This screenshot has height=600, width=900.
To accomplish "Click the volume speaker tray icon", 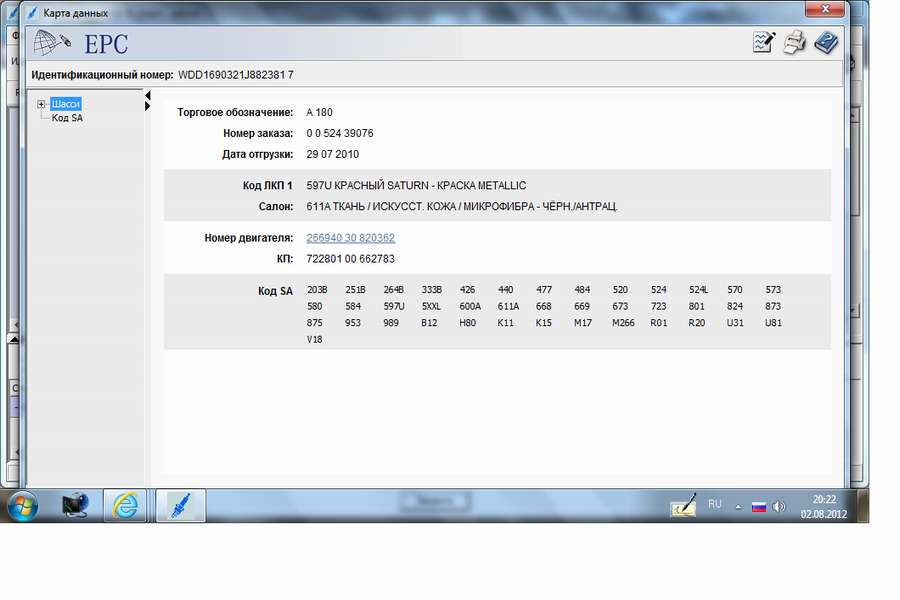I will (779, 507).
